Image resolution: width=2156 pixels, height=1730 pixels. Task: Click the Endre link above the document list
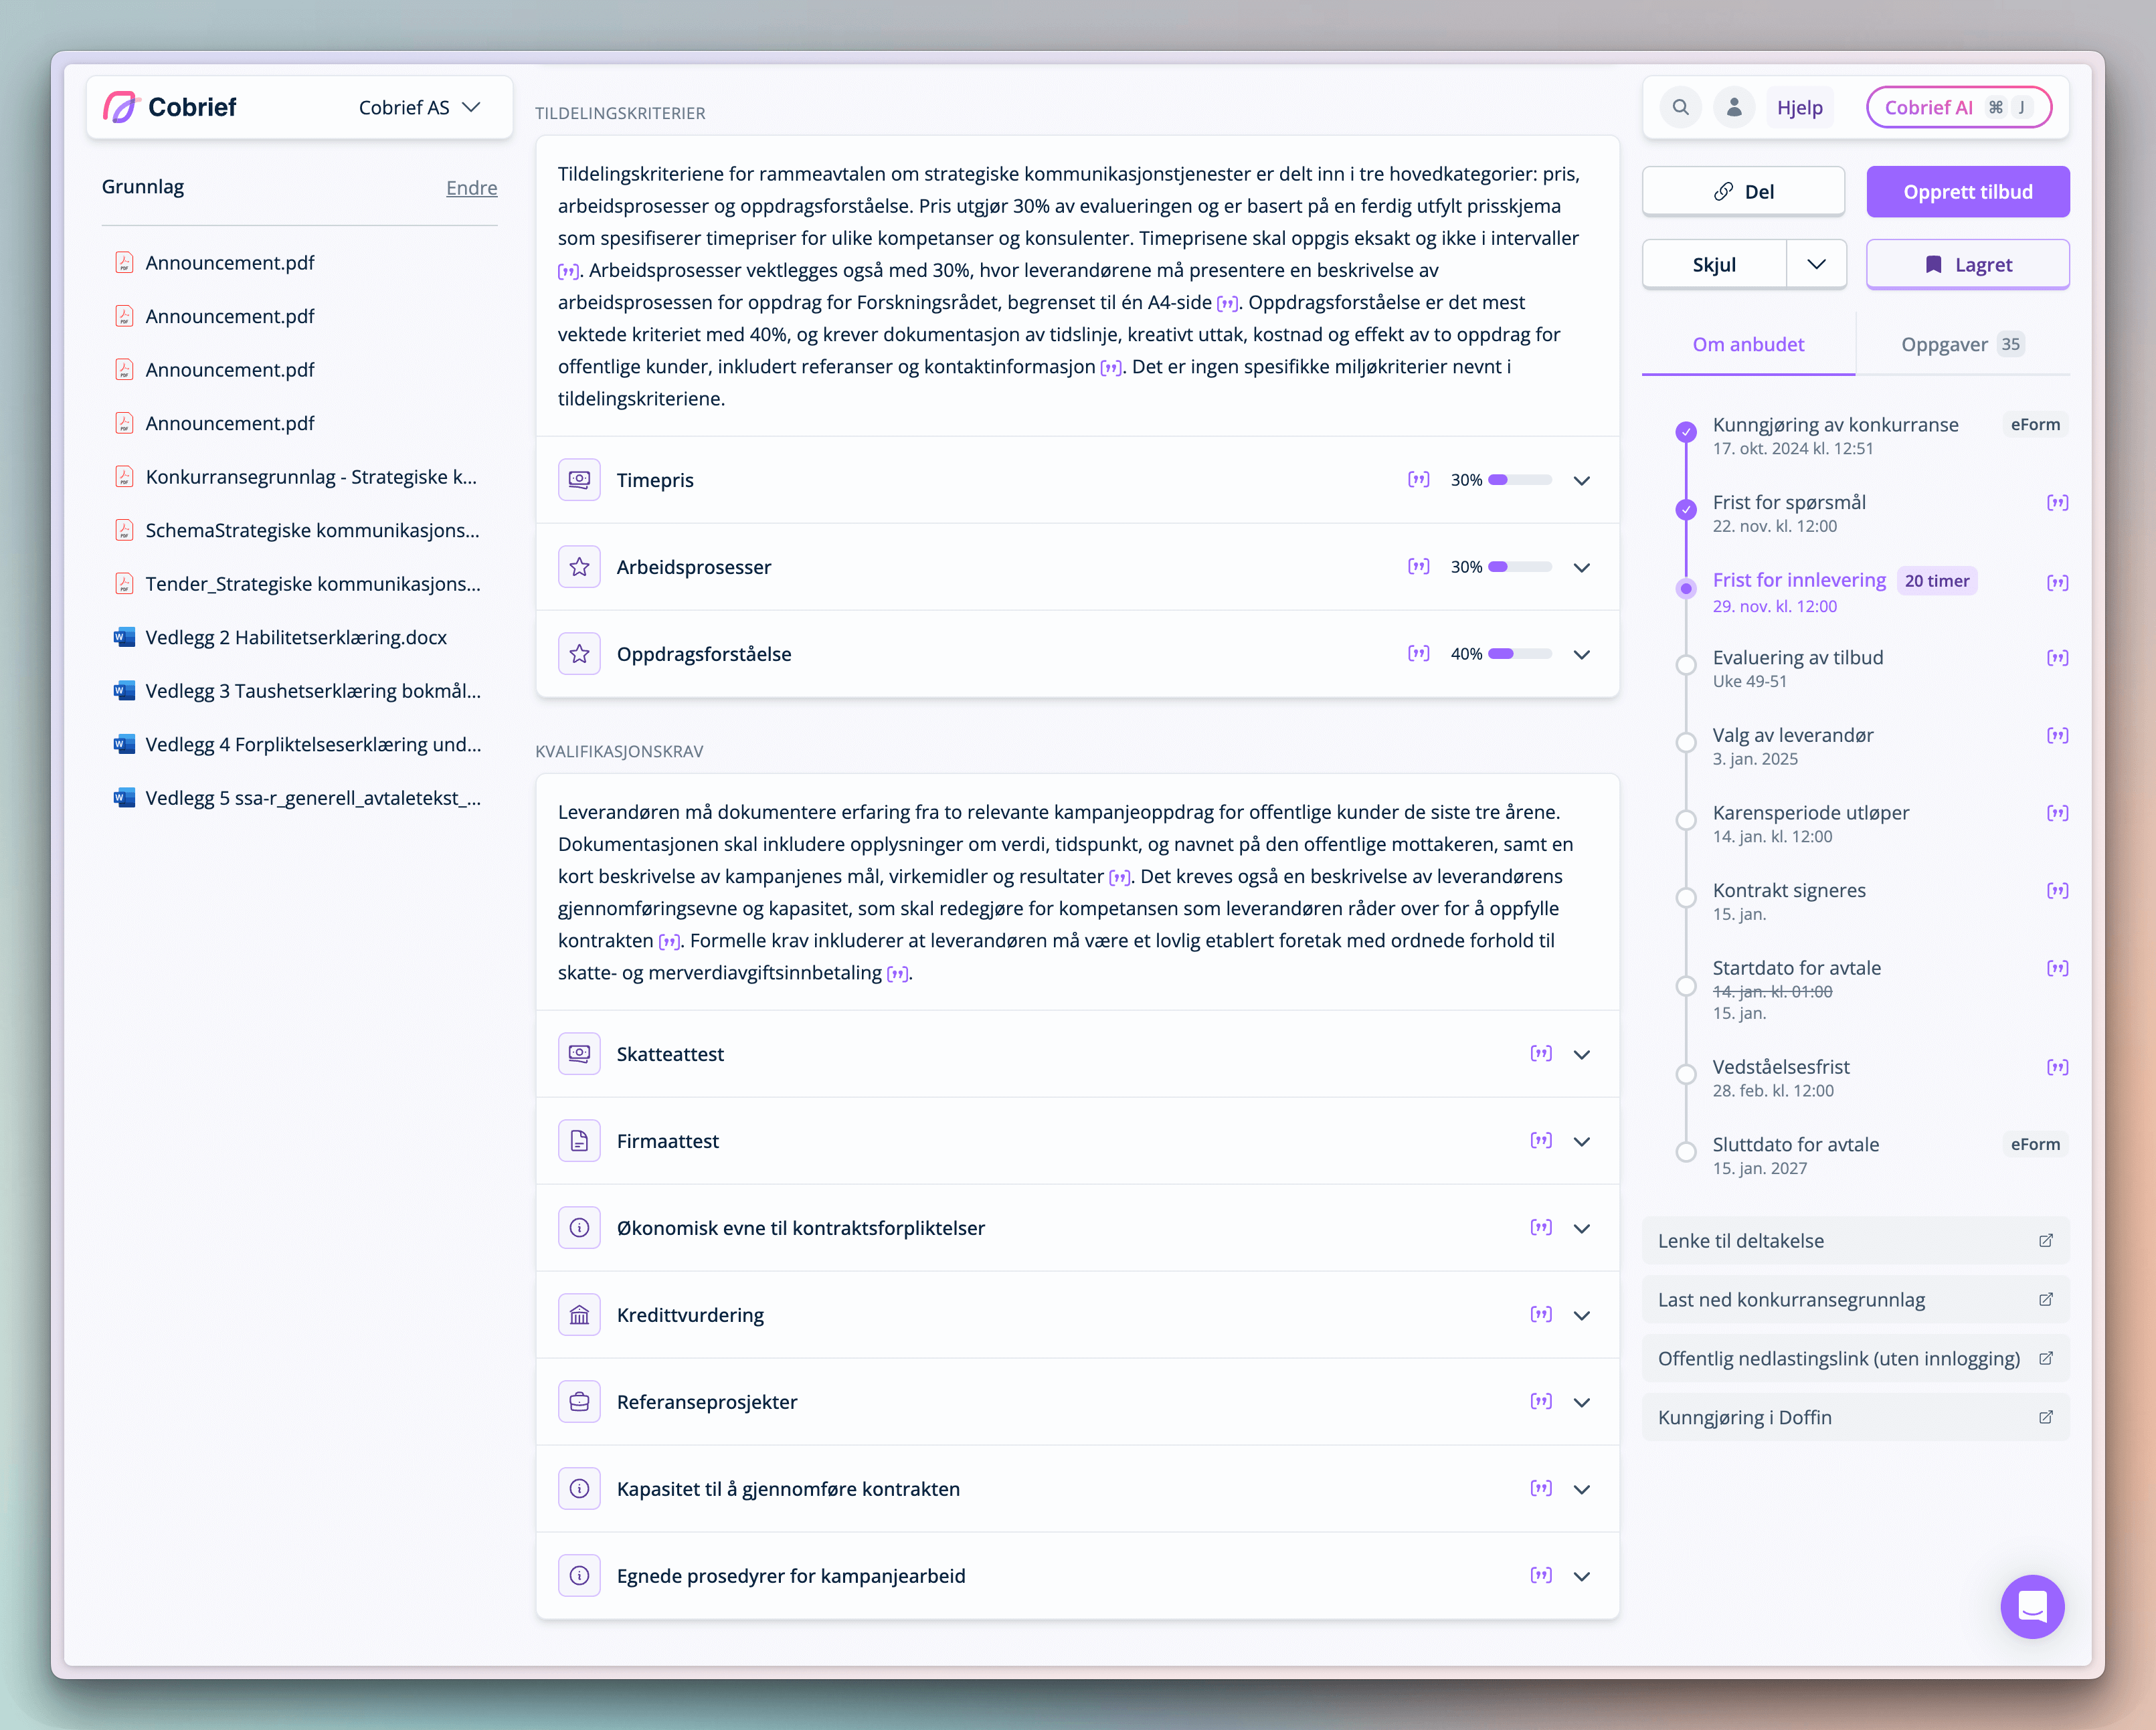tap(471, 187)
